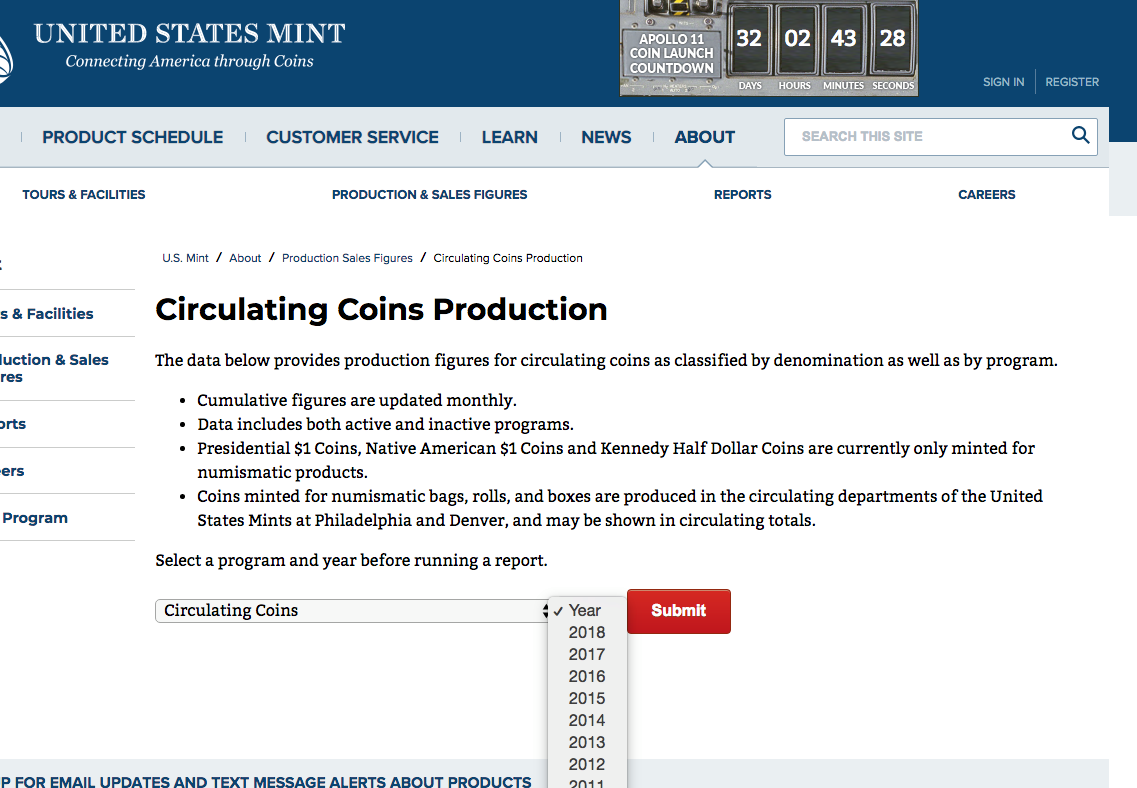Open the Product Schedule menu

pos(132,137)
